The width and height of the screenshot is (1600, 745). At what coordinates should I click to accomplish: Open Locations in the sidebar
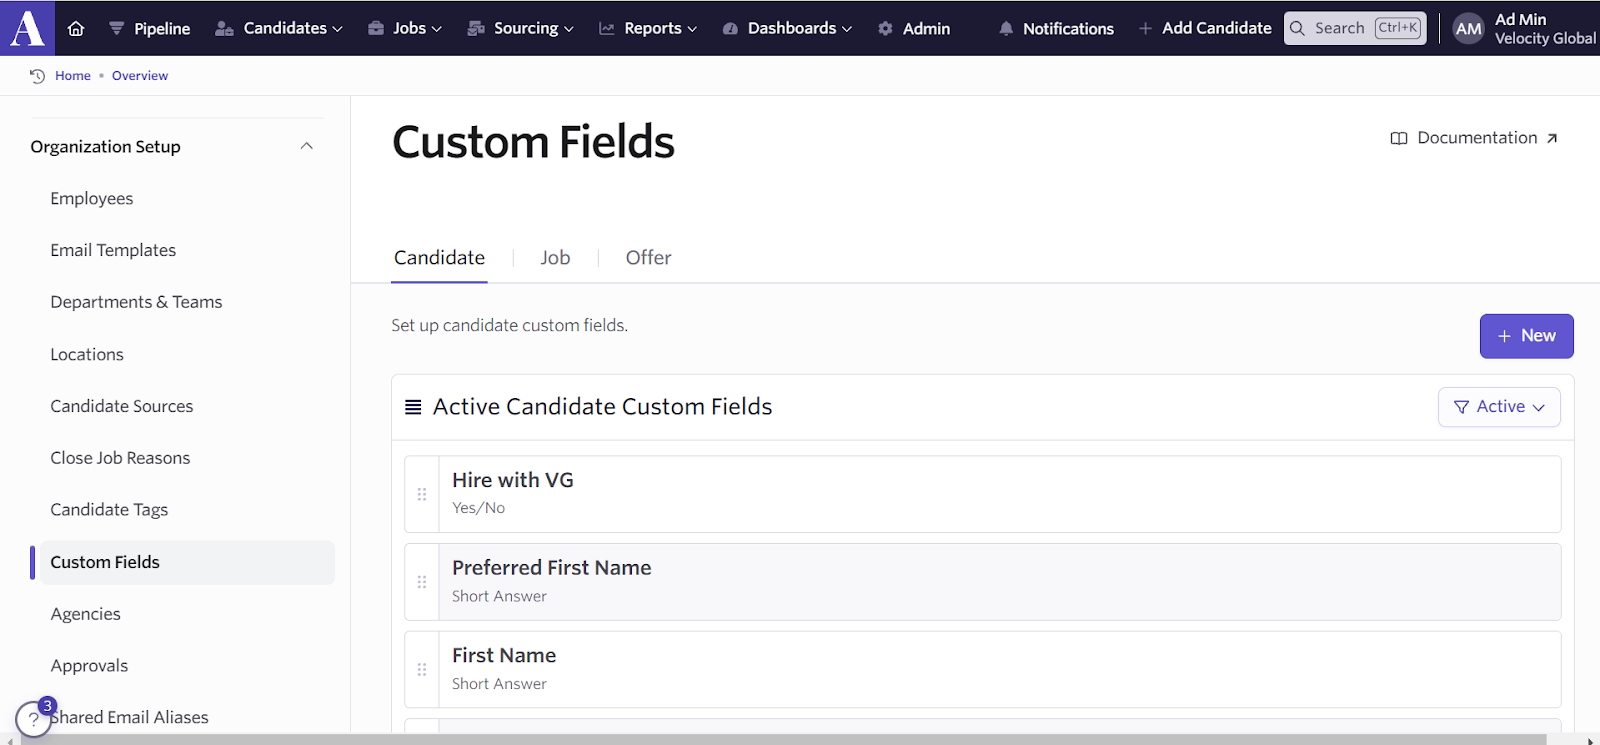87,355
